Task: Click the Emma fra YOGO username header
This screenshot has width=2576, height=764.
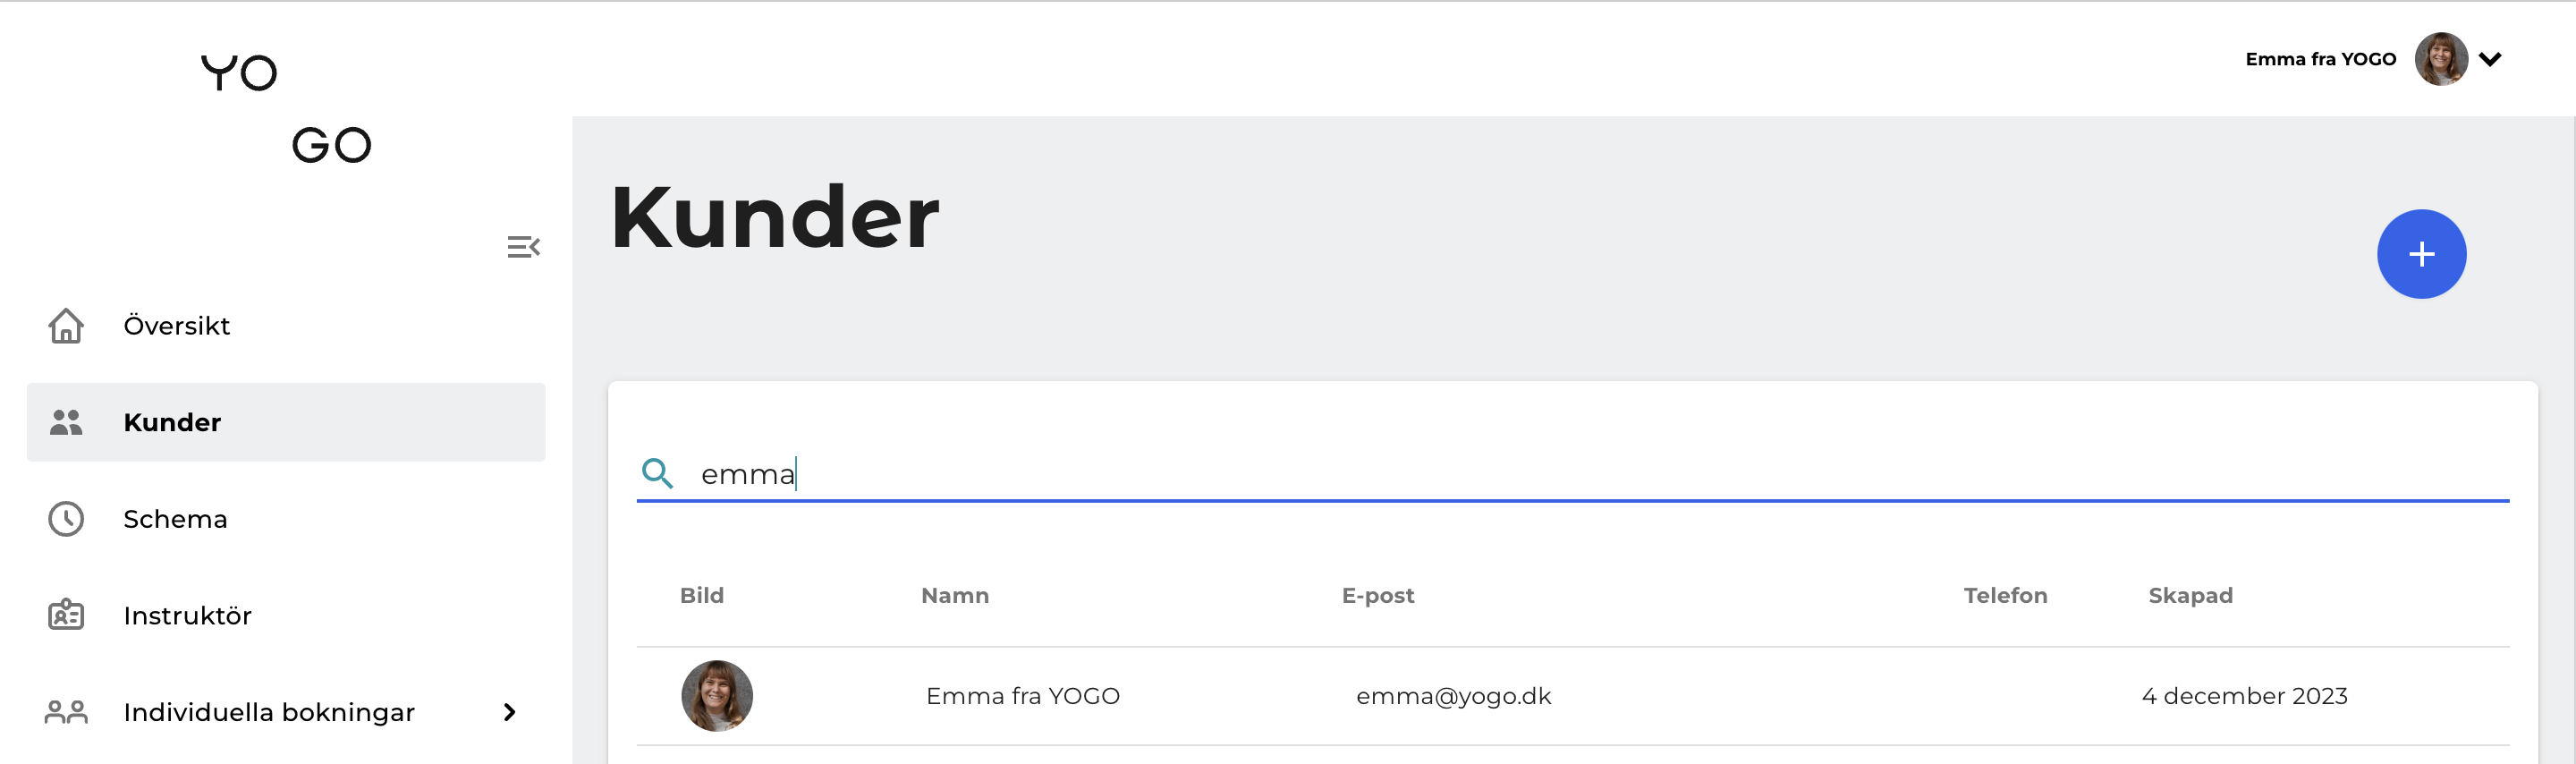Action: 2320,59
